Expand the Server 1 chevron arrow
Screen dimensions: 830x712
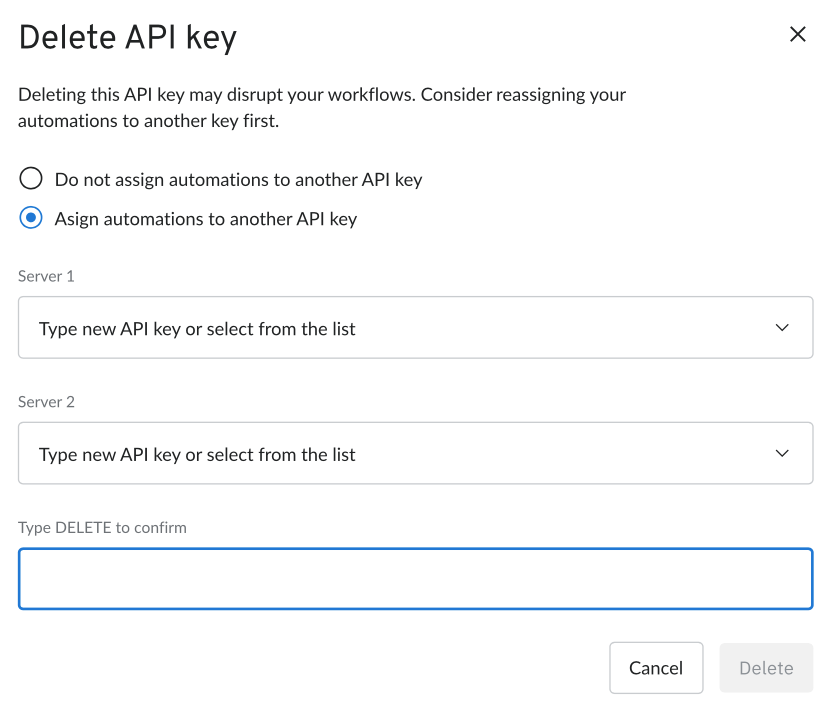782,328
